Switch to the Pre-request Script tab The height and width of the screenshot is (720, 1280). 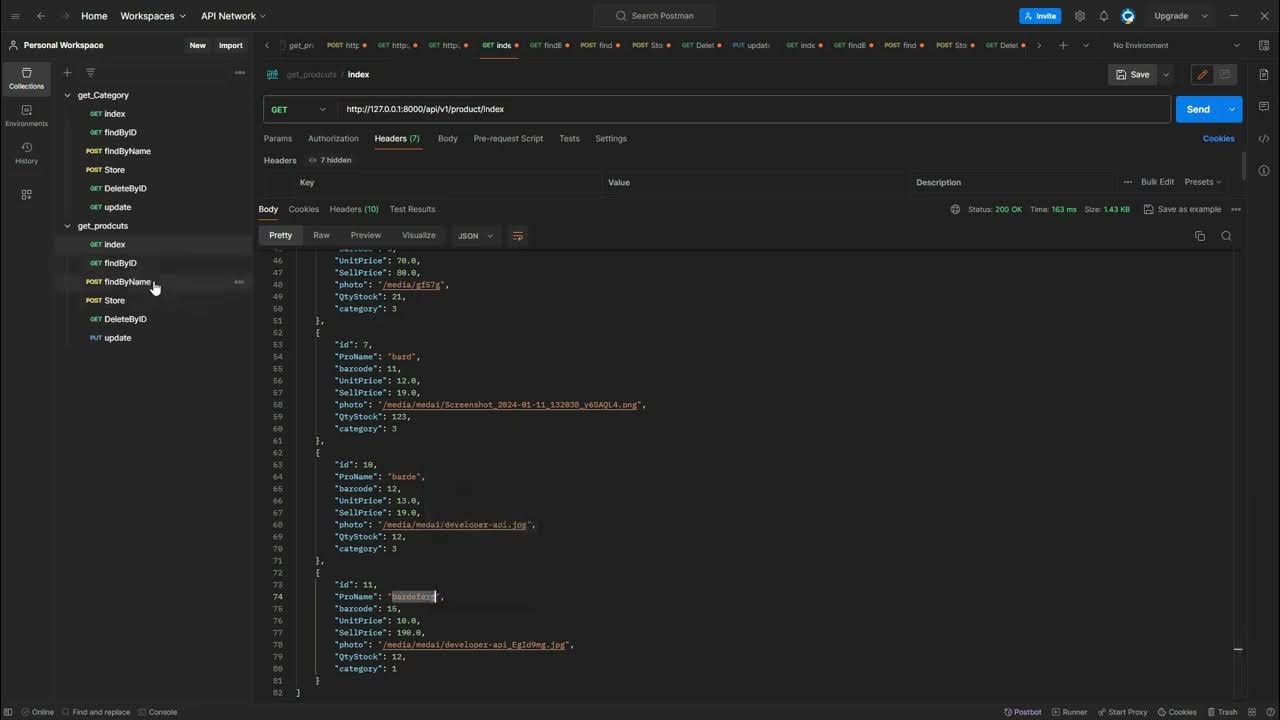[508, 138]
